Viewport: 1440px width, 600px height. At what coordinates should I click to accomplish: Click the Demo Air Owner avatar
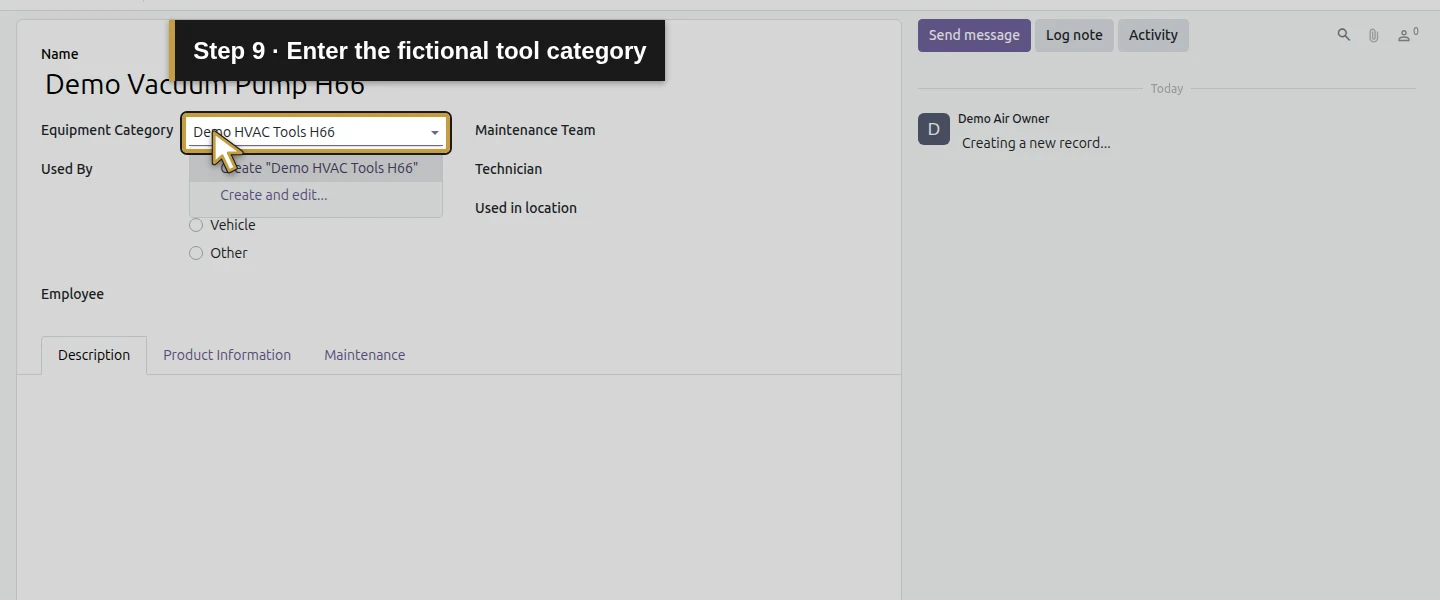pos(934,129)
